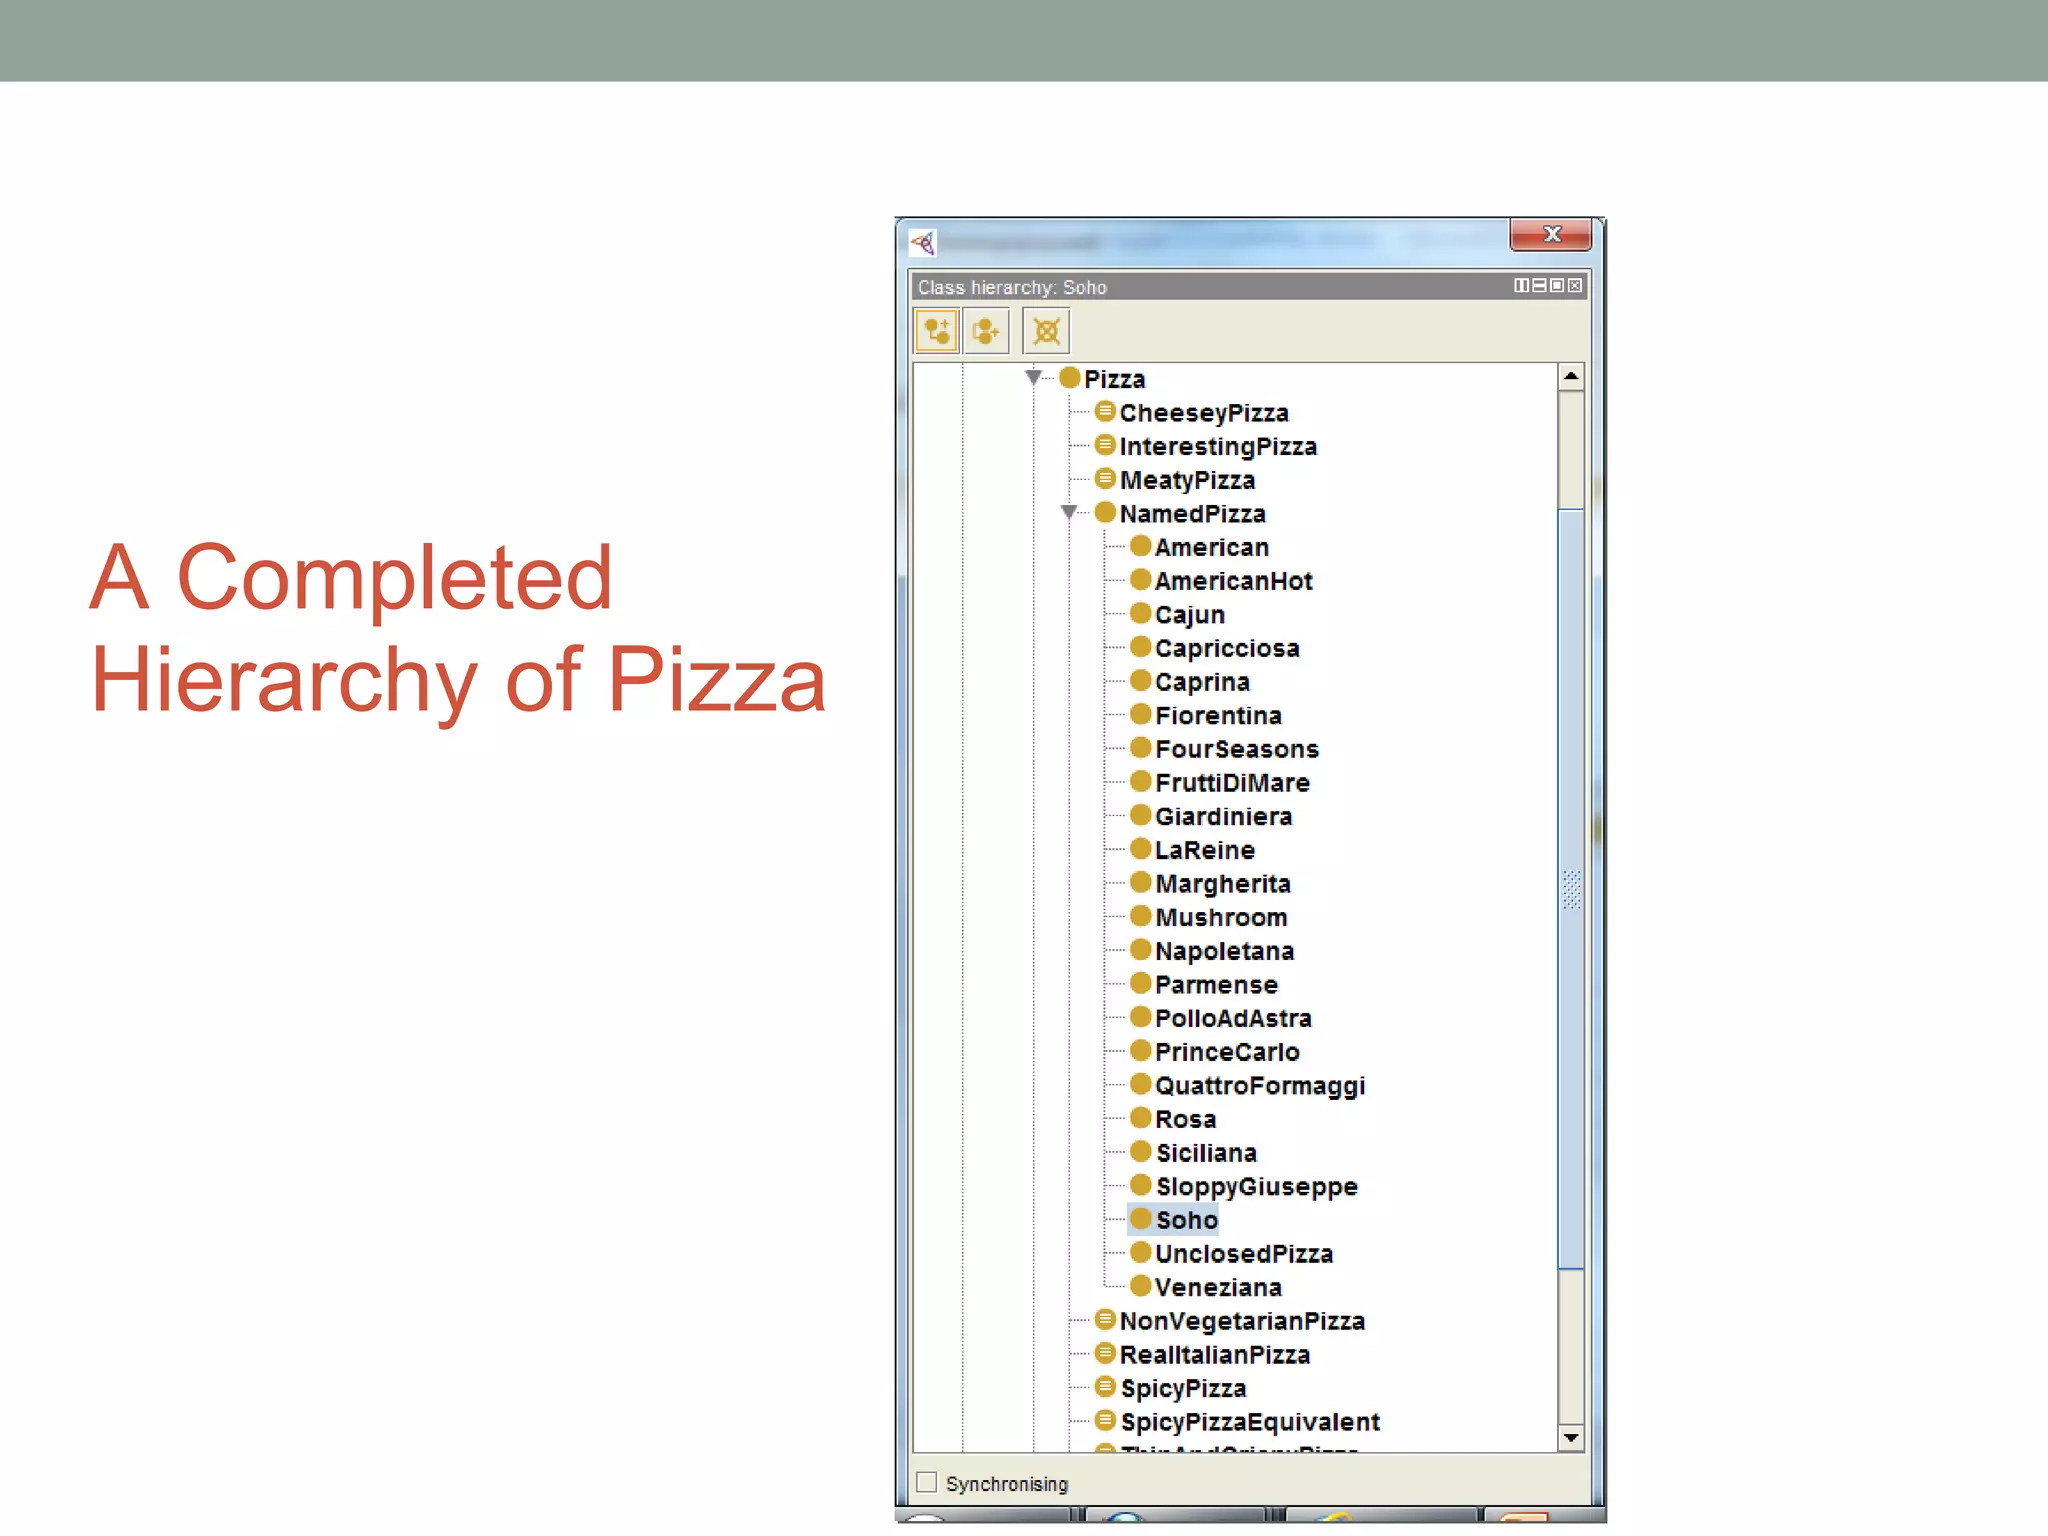Screen dimensions: 2048x1536
Task: Collapse the Pizza tree node
Action: click(1033, 377)
